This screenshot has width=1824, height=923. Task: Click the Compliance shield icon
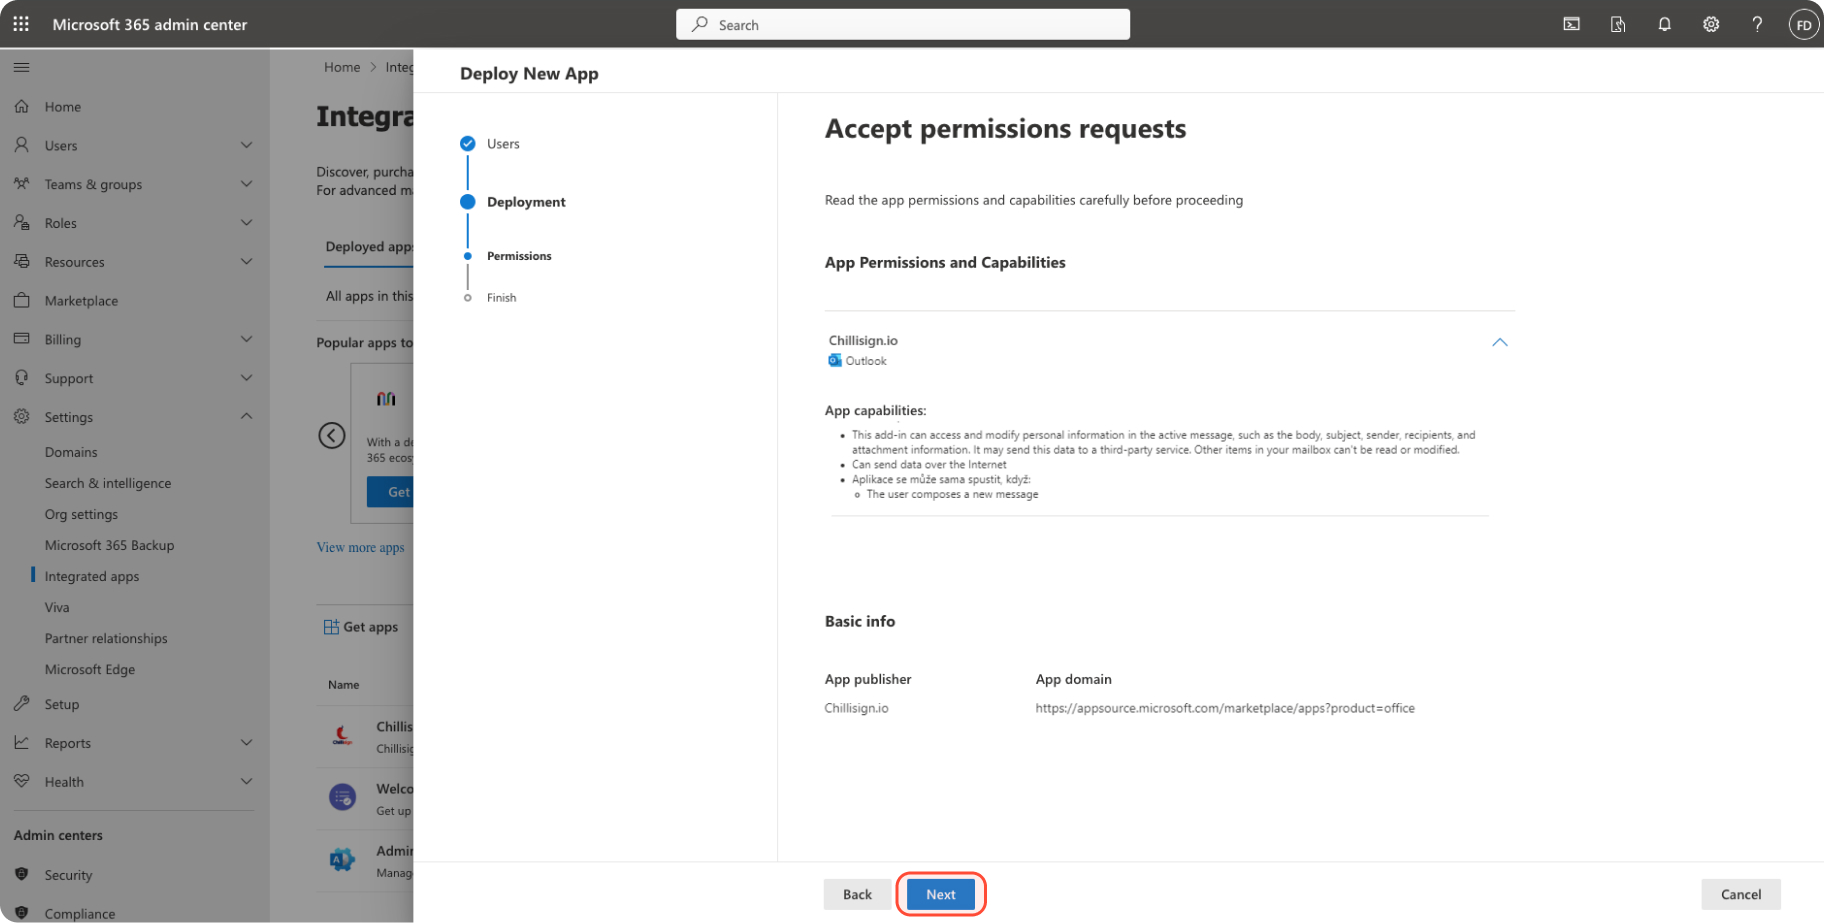pos(21,913)
